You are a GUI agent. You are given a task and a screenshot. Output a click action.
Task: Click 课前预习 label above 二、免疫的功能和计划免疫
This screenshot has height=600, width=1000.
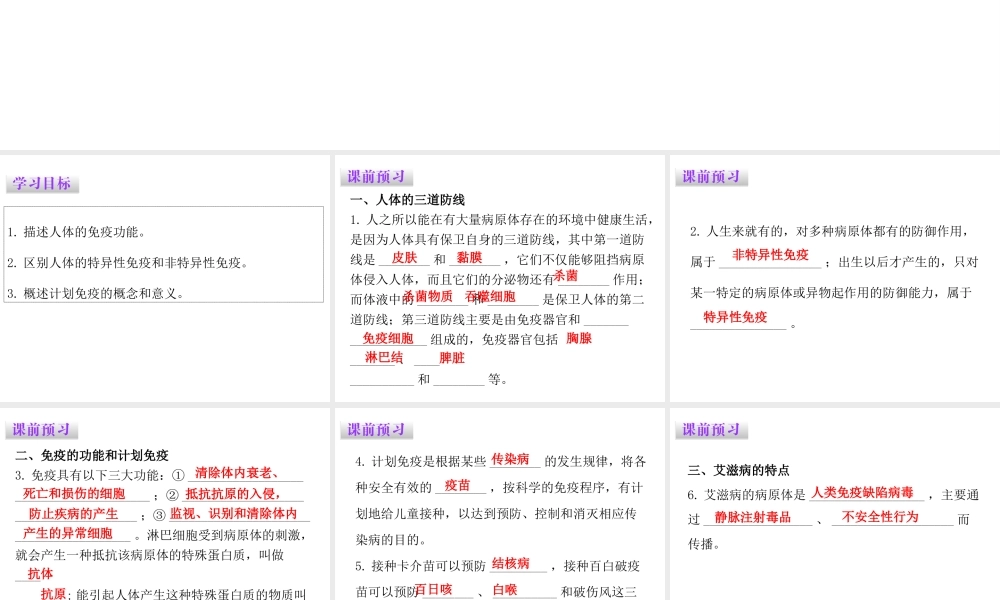(x=41, y=430)
